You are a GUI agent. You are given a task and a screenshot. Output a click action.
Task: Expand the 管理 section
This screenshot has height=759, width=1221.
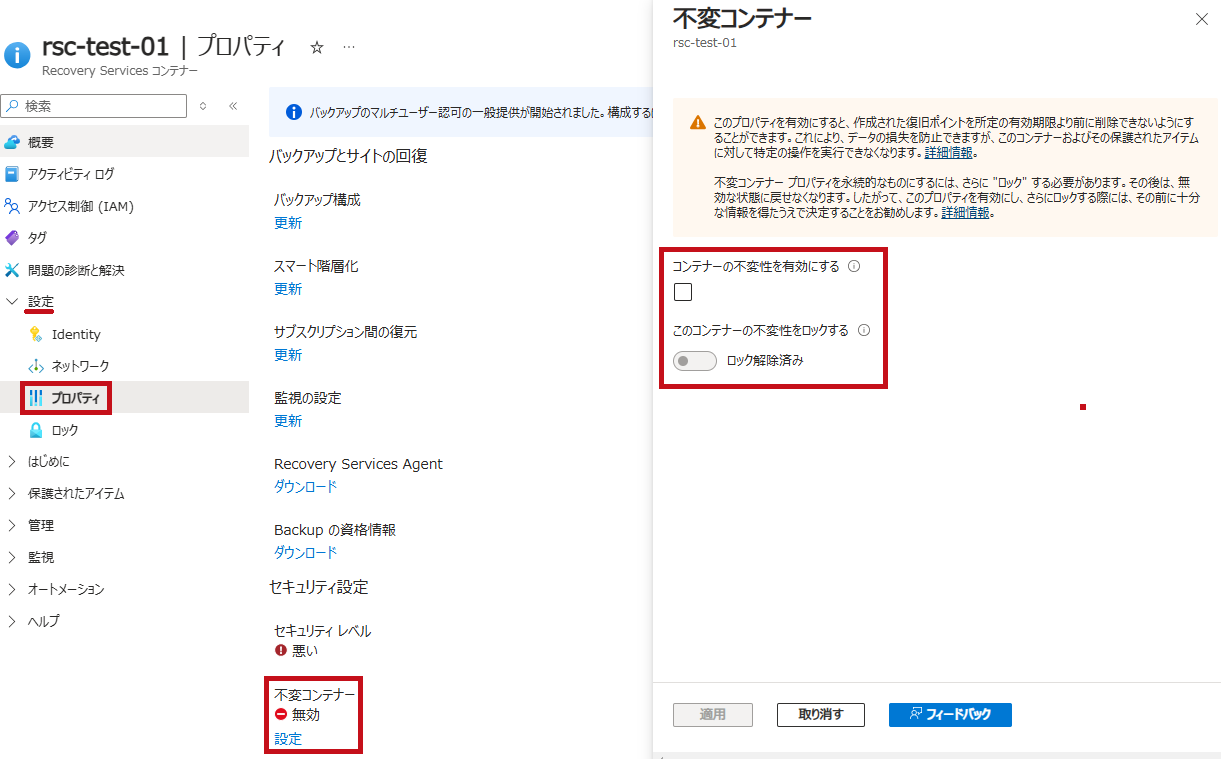(x=12, y=526)
